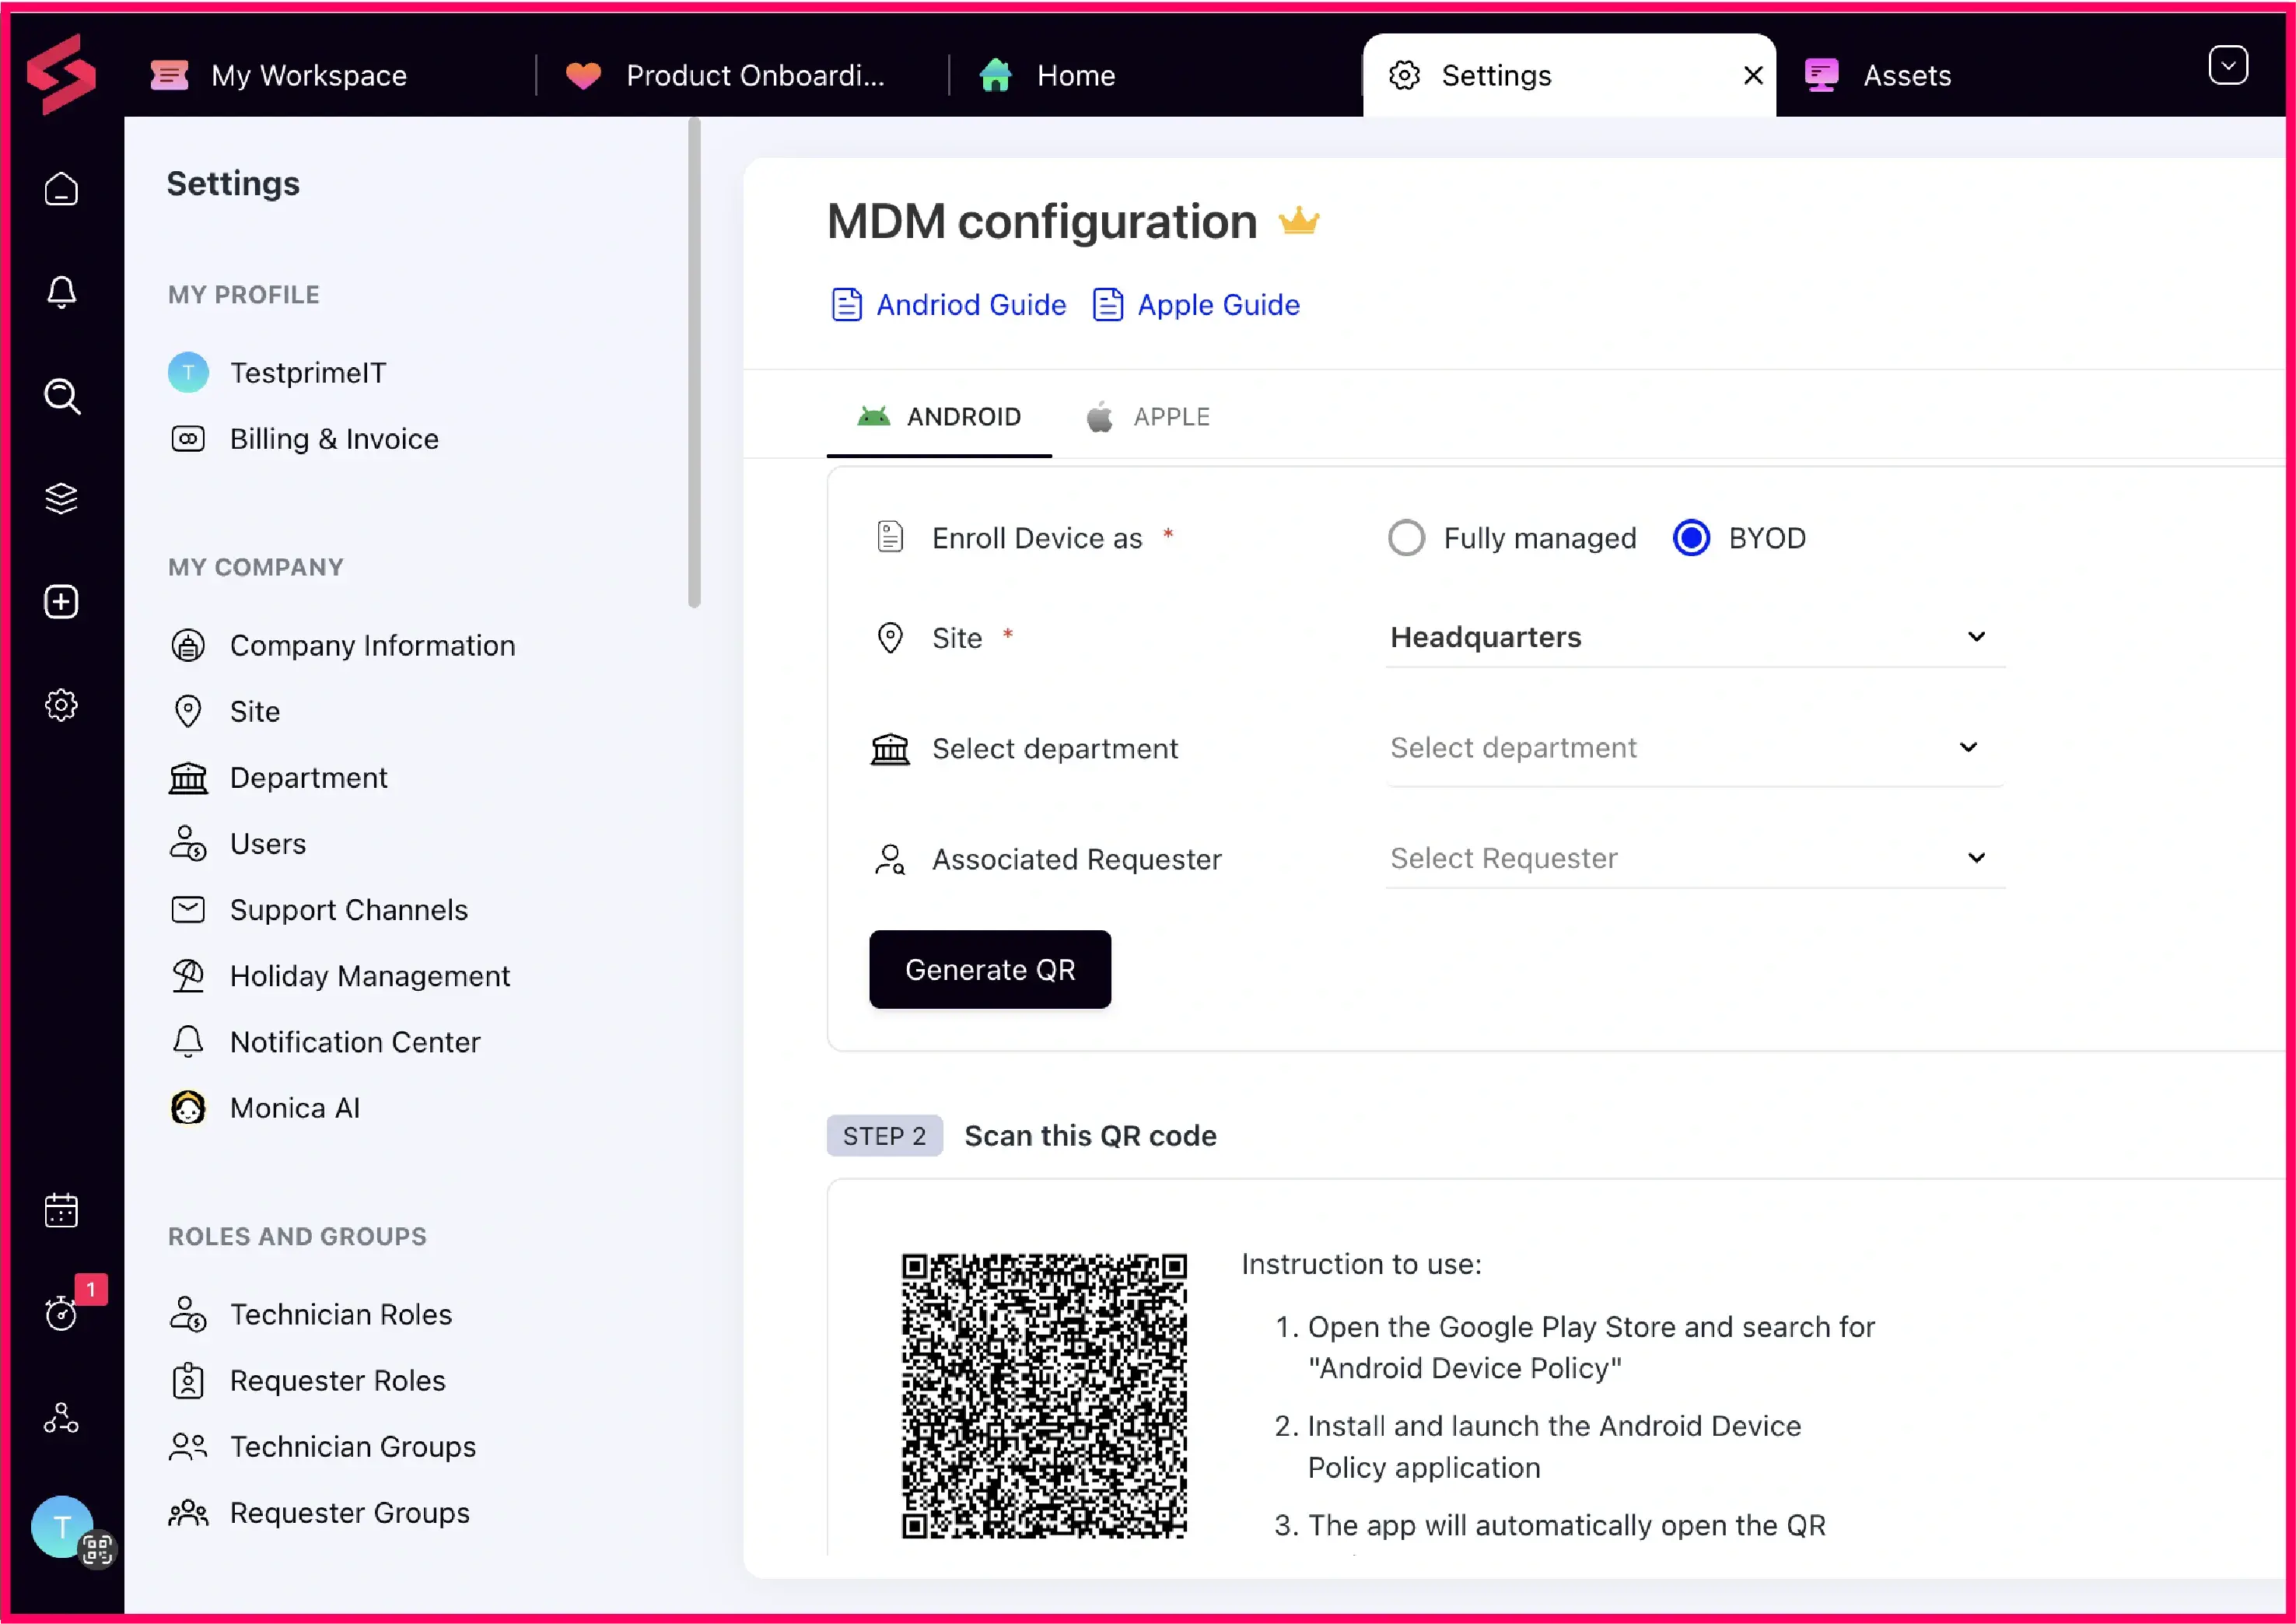Open the calendar icon in the left rail
The width and height of the screenshot is (2296, 1624).
[x=61, y=1210]
